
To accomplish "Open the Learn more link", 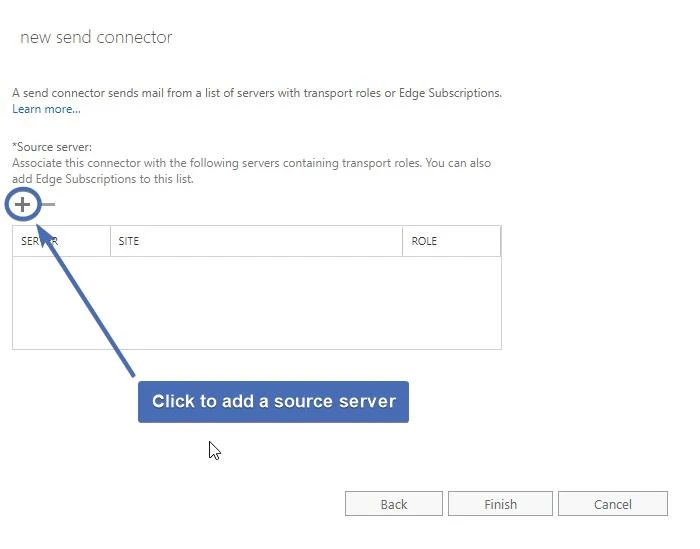I will point(46,109).
